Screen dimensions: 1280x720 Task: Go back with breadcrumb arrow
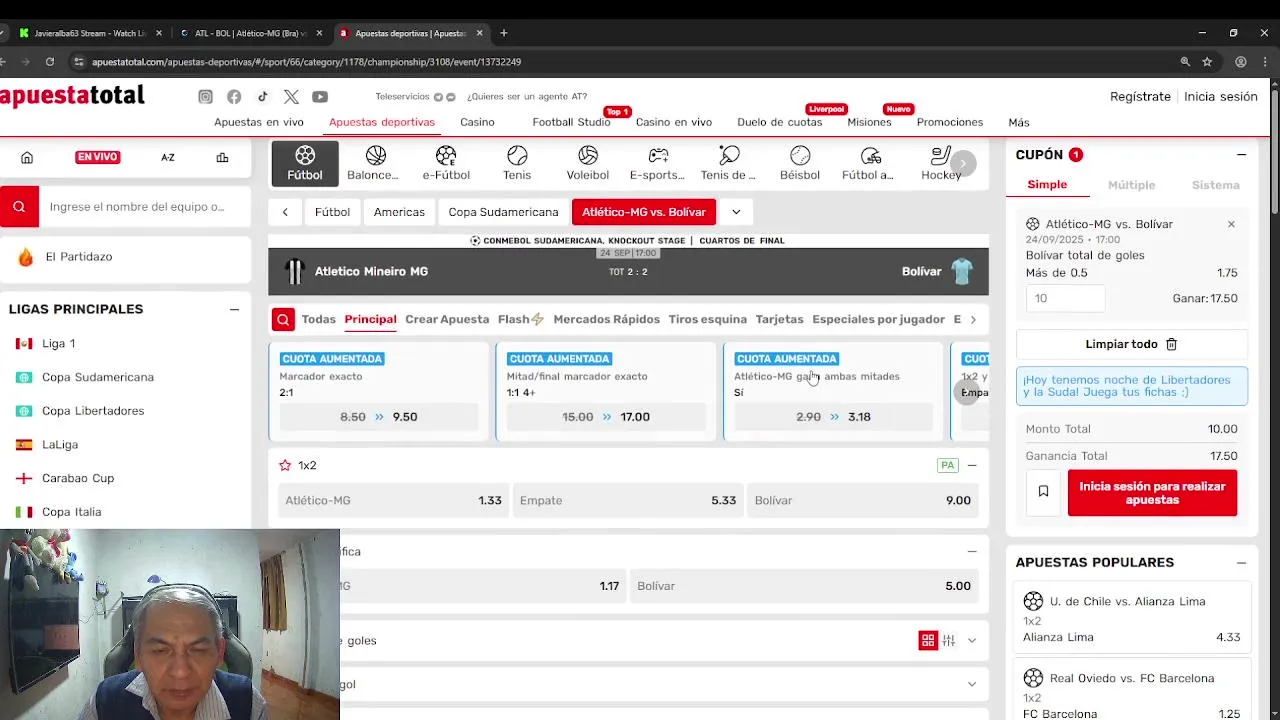point(285,212)
